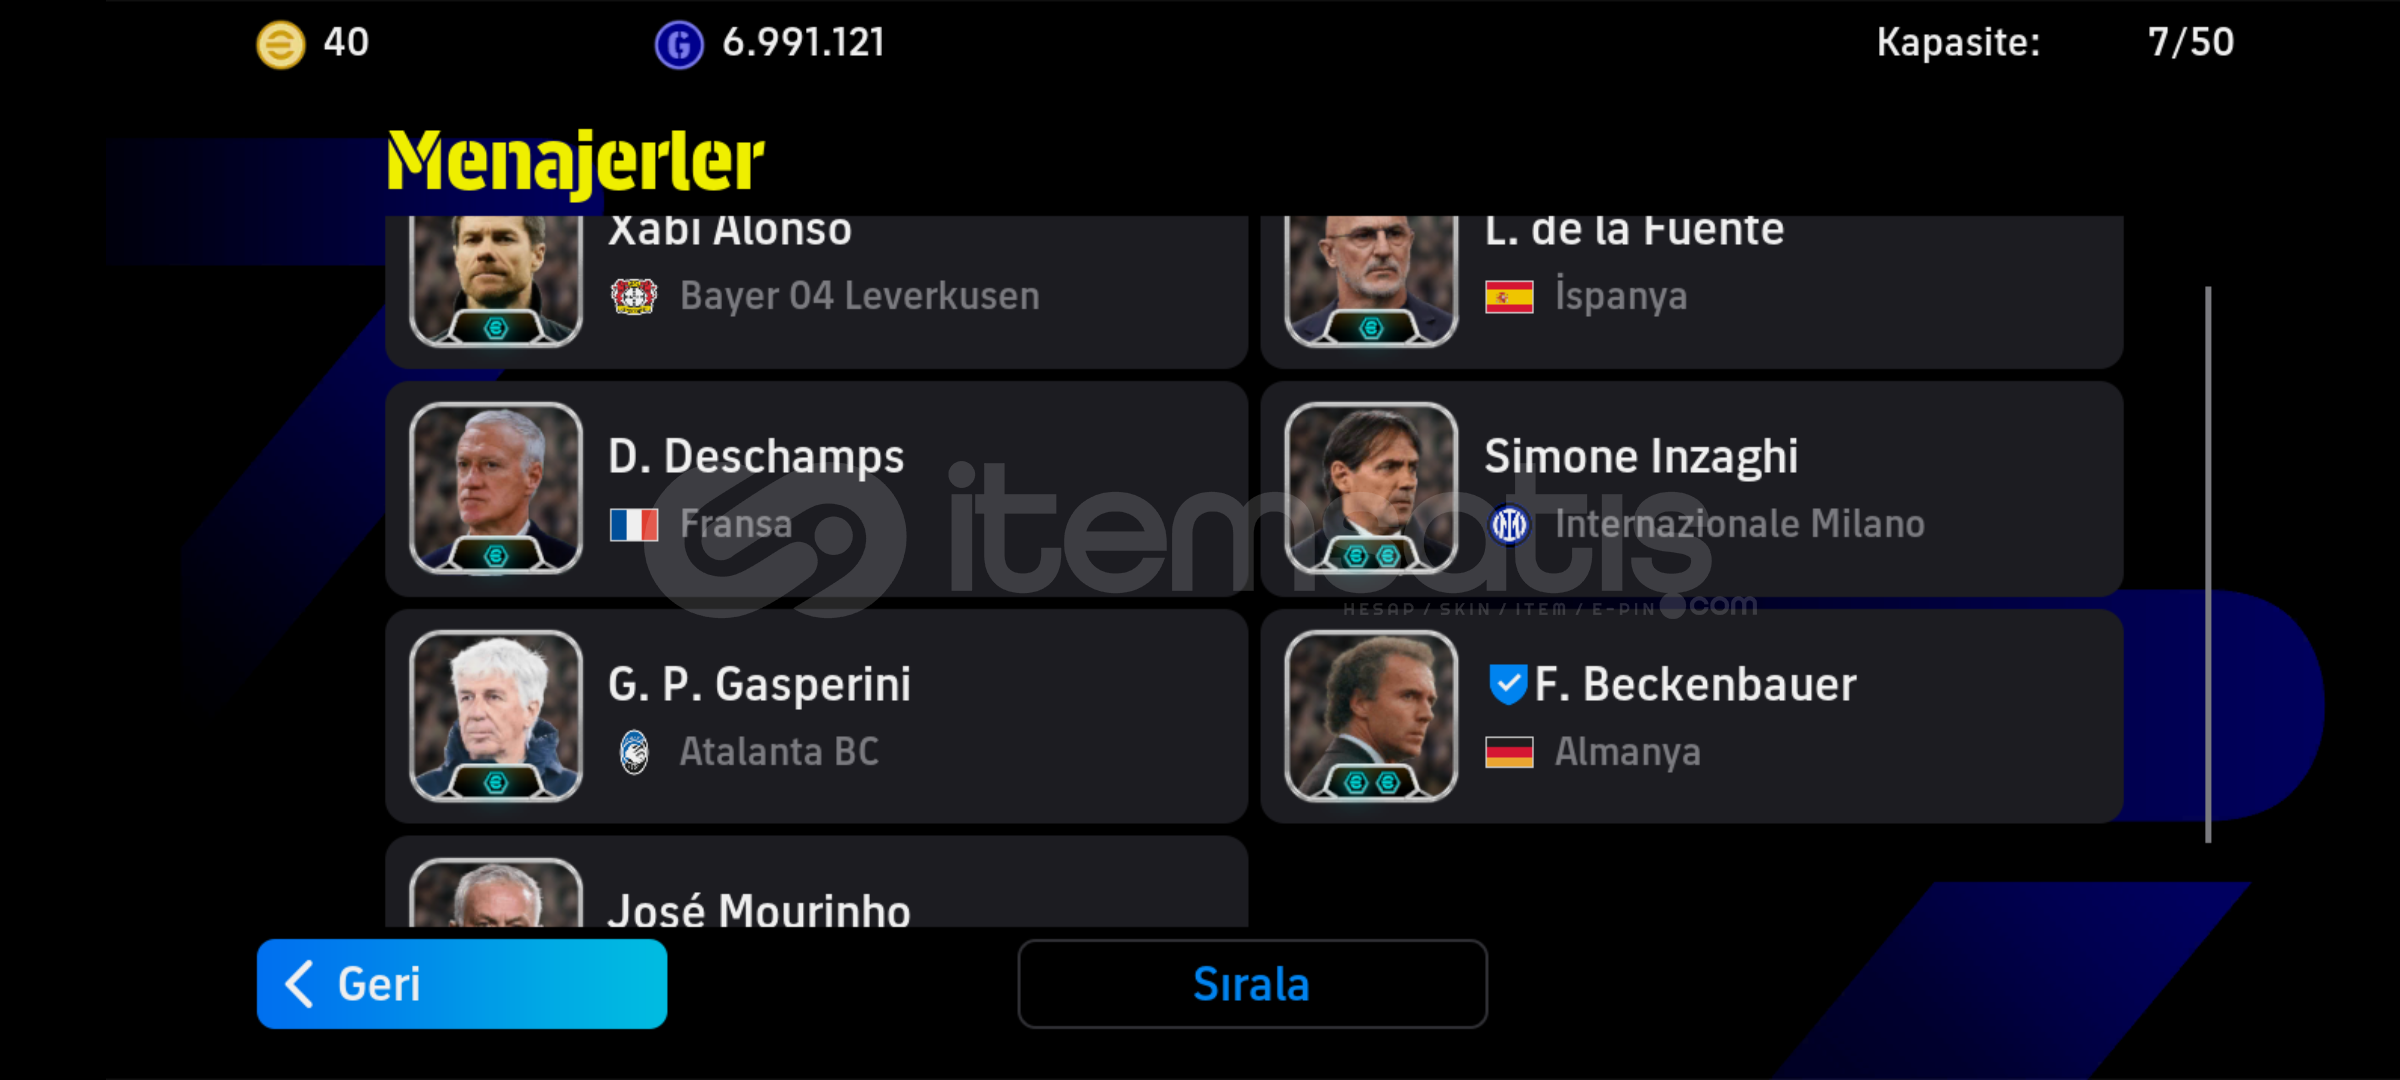Click the France flag under D. Deschamps
Image resolution: width=2400 pixels, height=1080 pixels.
(x=634, y=524)
